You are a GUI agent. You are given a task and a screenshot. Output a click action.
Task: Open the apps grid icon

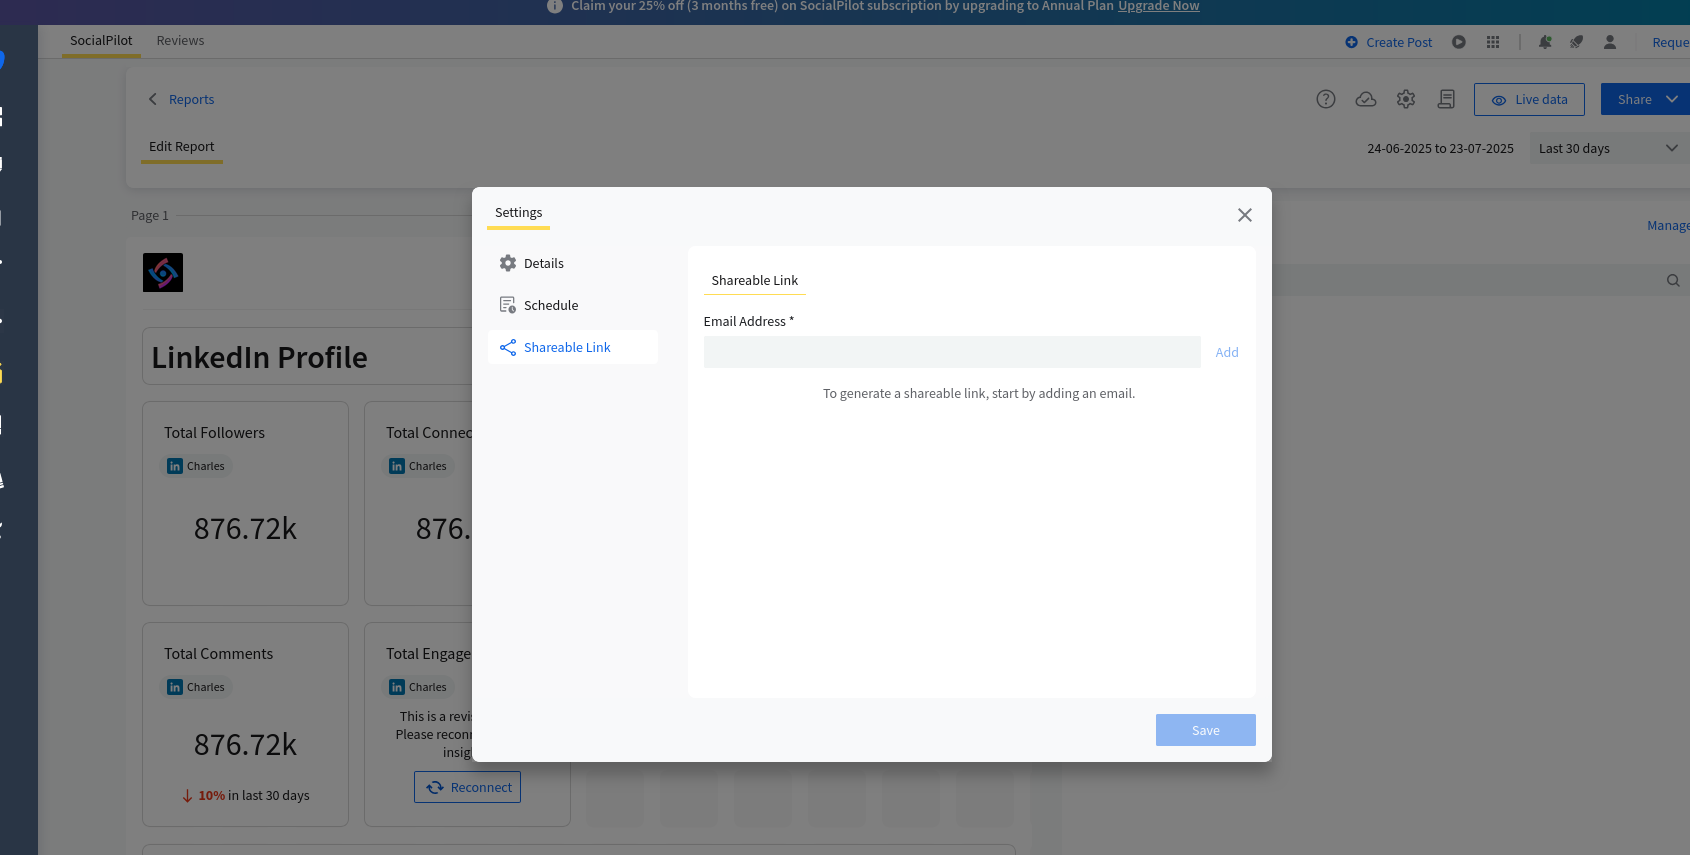pos(1493,42)
